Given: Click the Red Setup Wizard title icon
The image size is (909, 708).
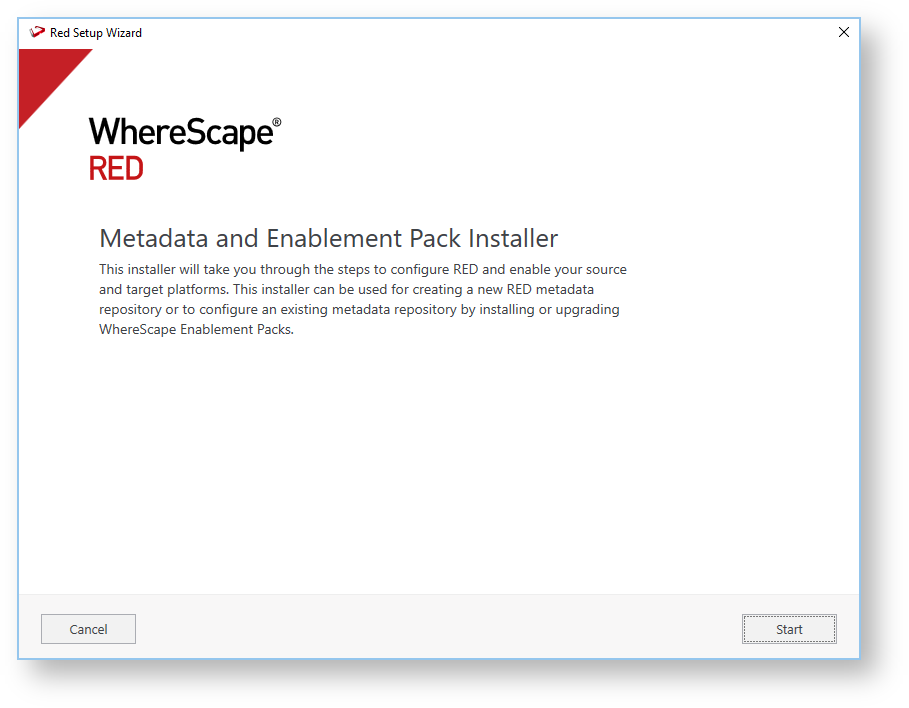Looking at the screenshot, I should tap(37, 32).
